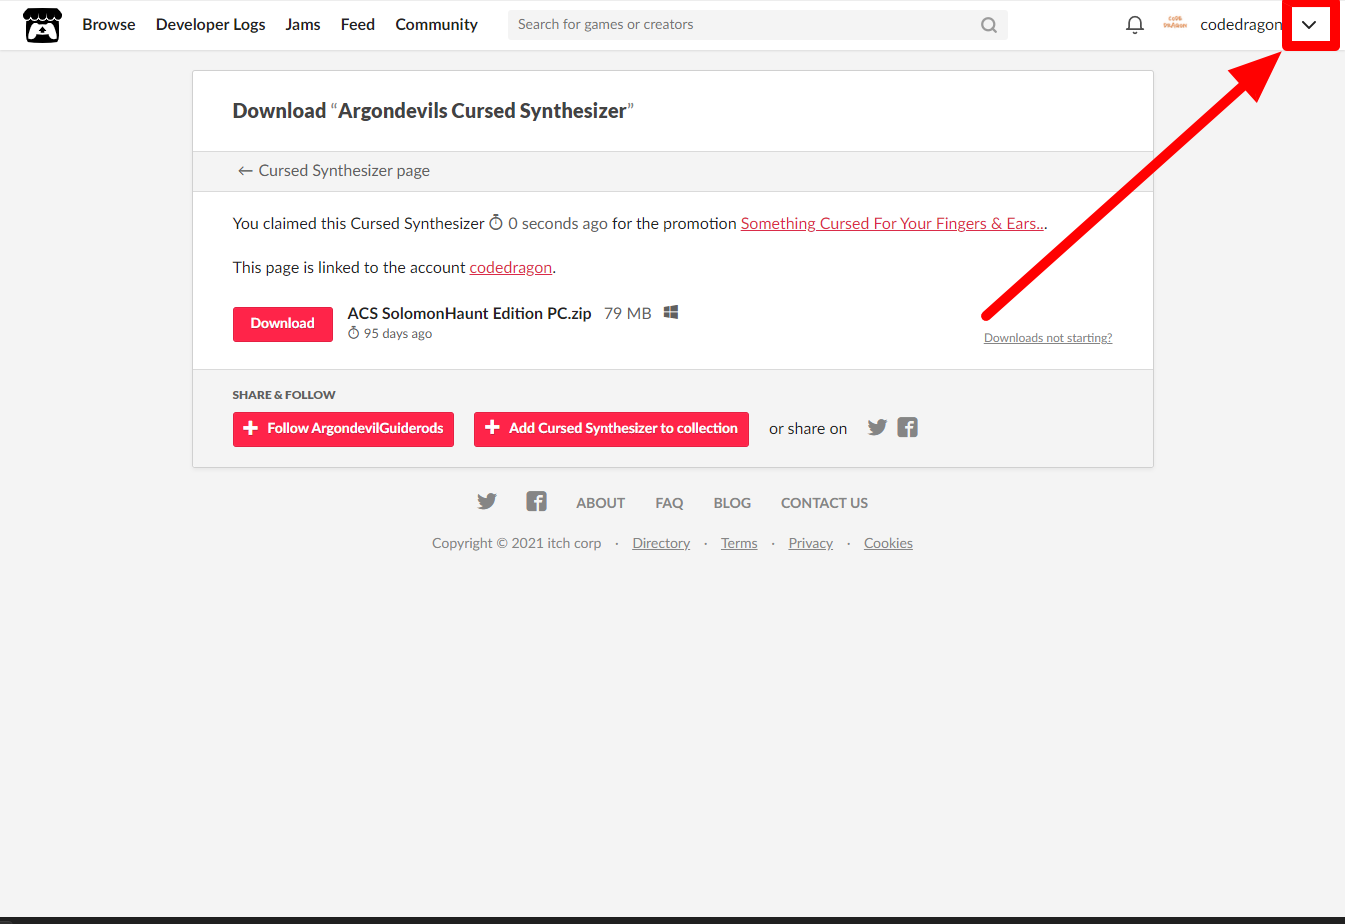Open the footer Twitter icon
This screenshot has height=924, width=1345.
[487, 502]
